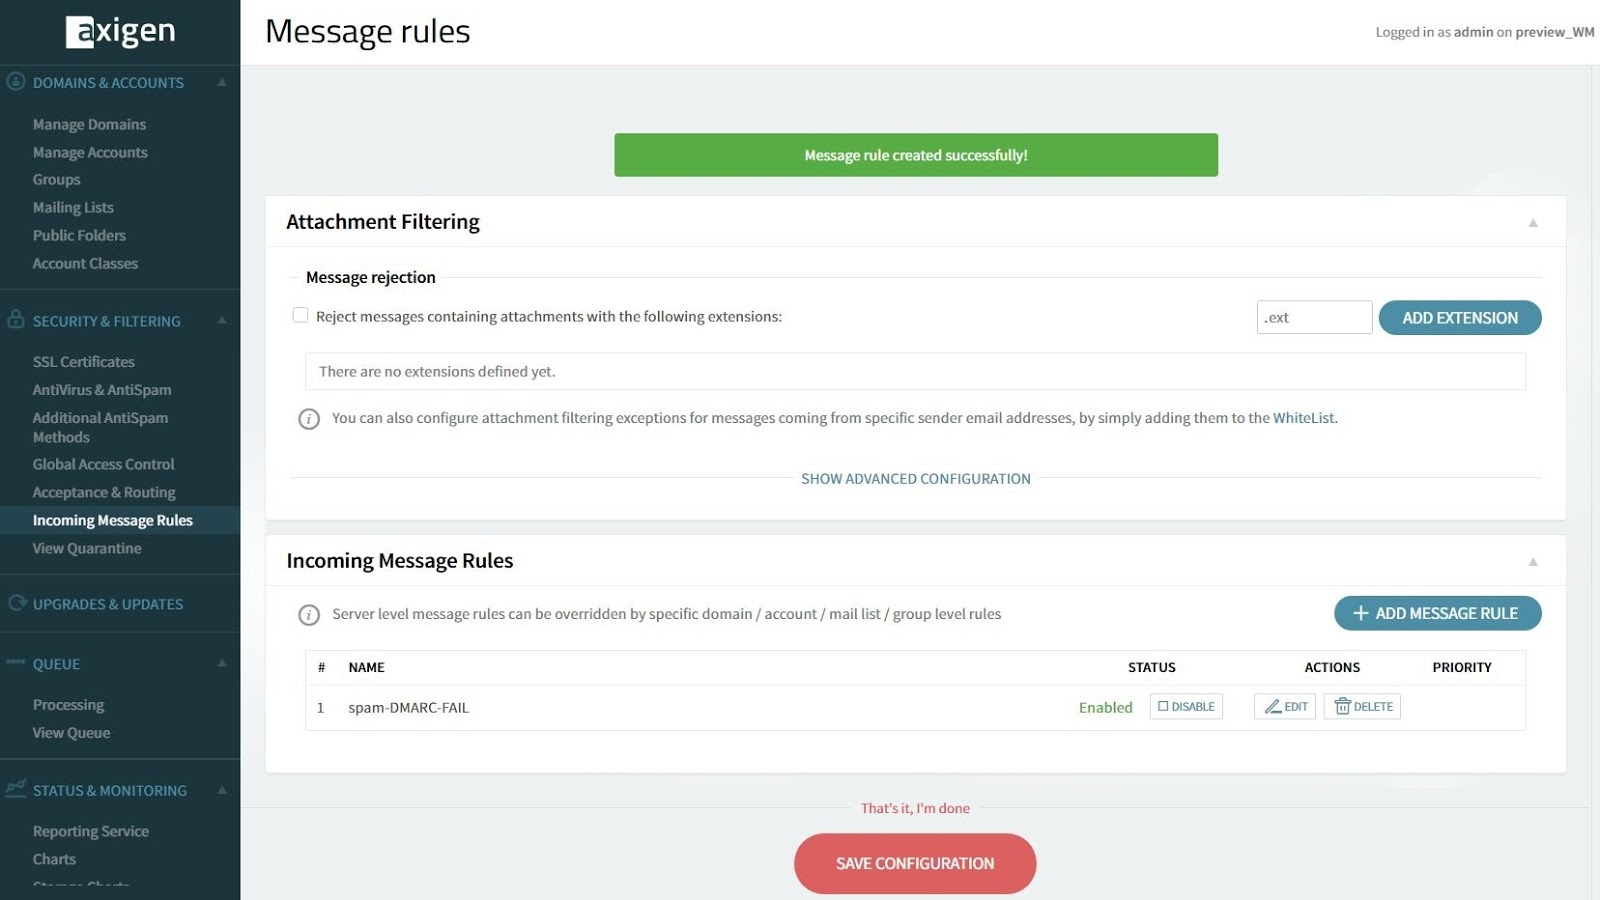Delete the spam-DMARC-FAIL rule
Screen dimensions: 1600x900
[x=1362, y=707]
